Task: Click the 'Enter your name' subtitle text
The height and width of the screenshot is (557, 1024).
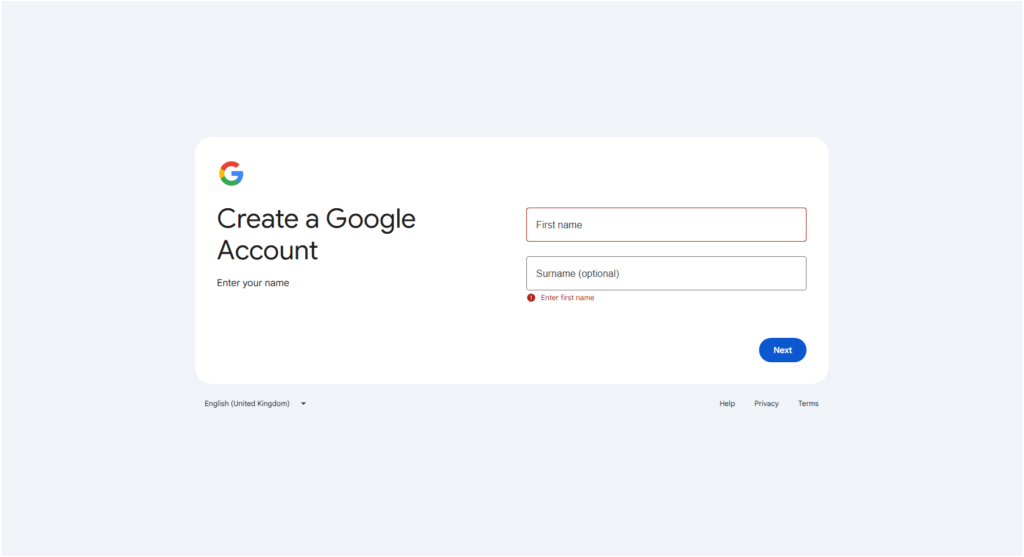Action: (x=253, y=283)
